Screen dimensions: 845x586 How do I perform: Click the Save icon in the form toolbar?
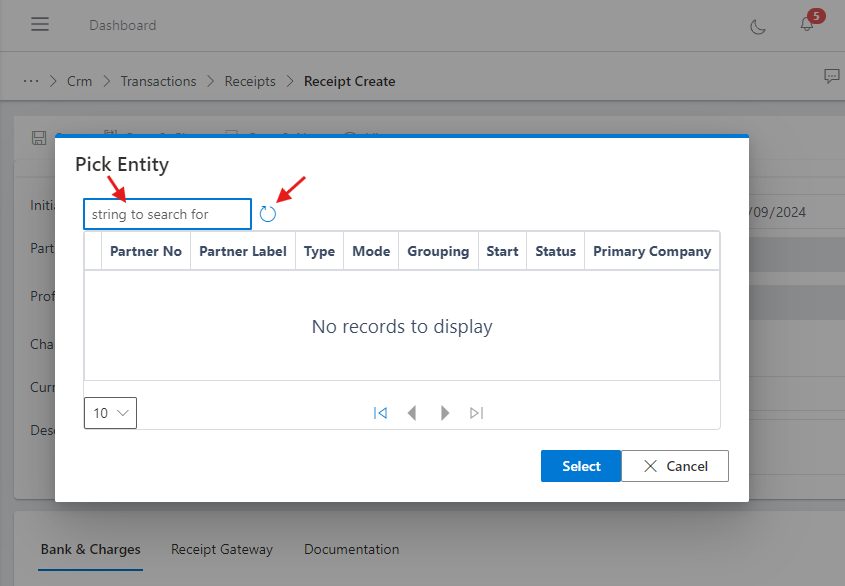[x=38, y=137]
